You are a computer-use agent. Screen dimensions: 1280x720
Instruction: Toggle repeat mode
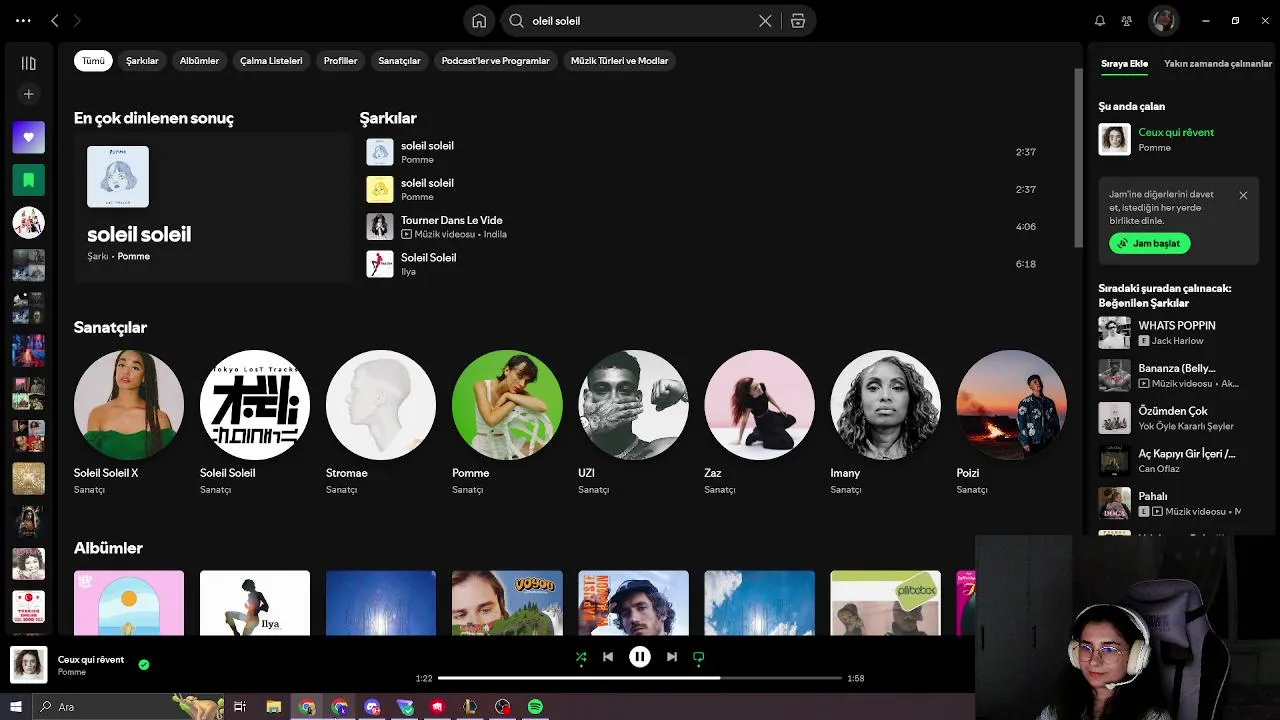[699, 657]
